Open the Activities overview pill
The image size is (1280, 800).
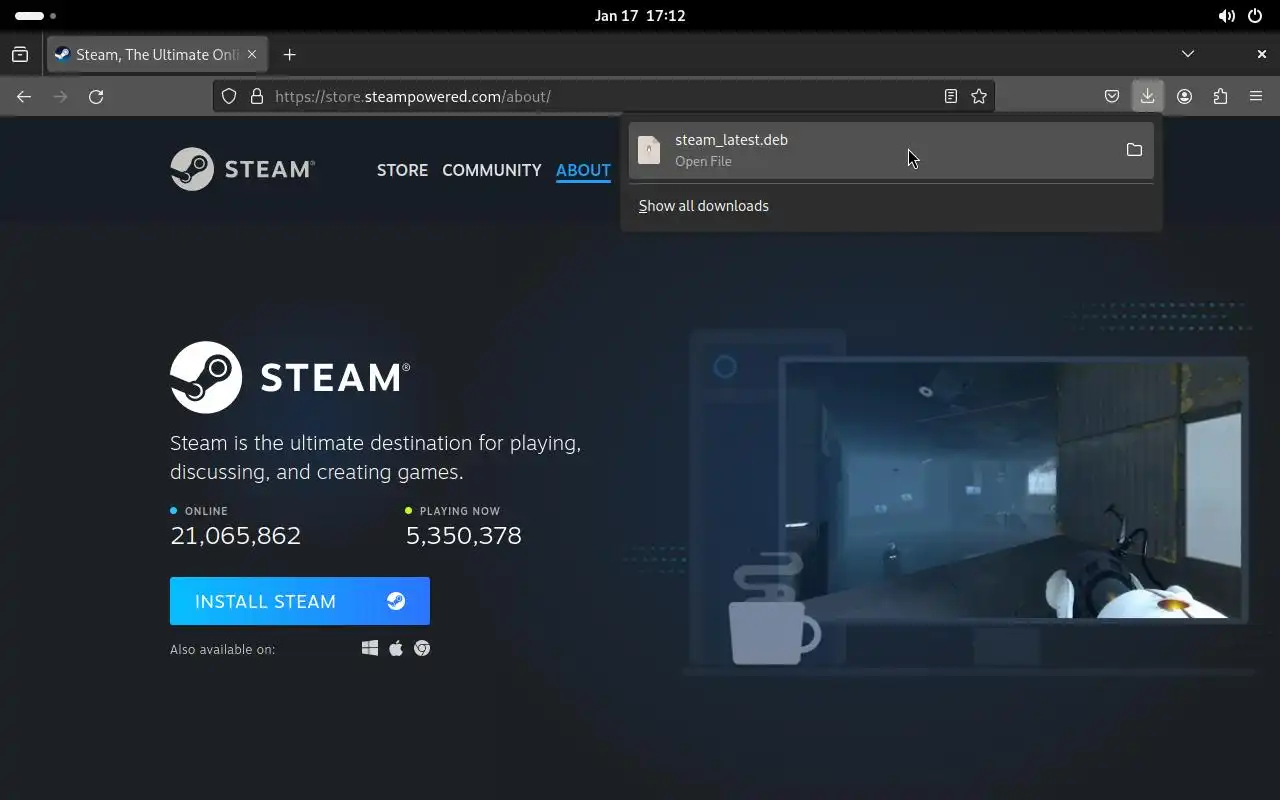36,15
